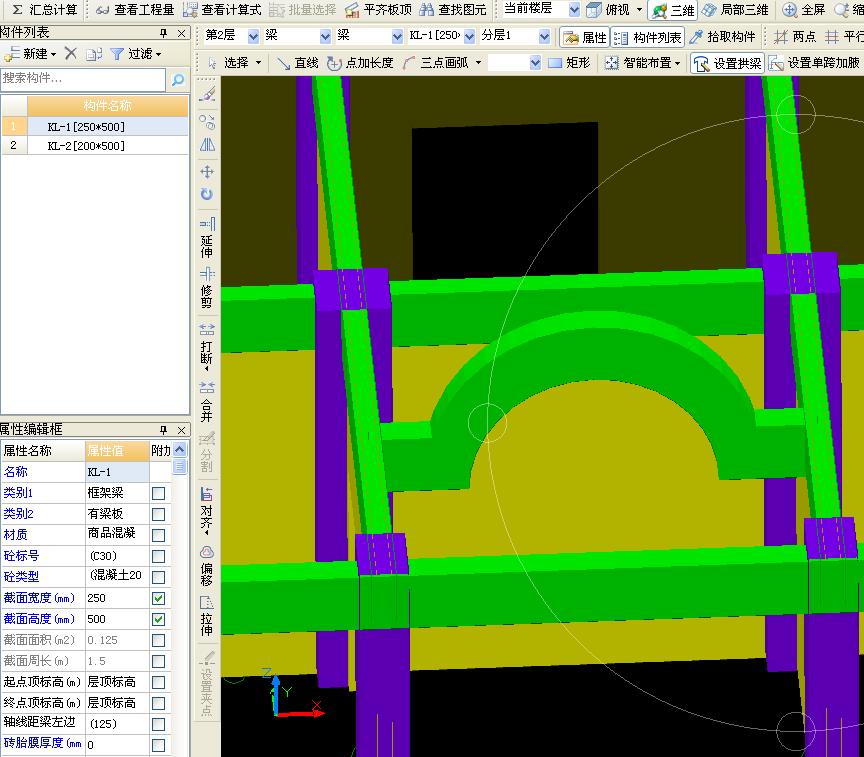Select the 偏移 (Offset) tool
The image size is (864, 757).
pos(207,565)
